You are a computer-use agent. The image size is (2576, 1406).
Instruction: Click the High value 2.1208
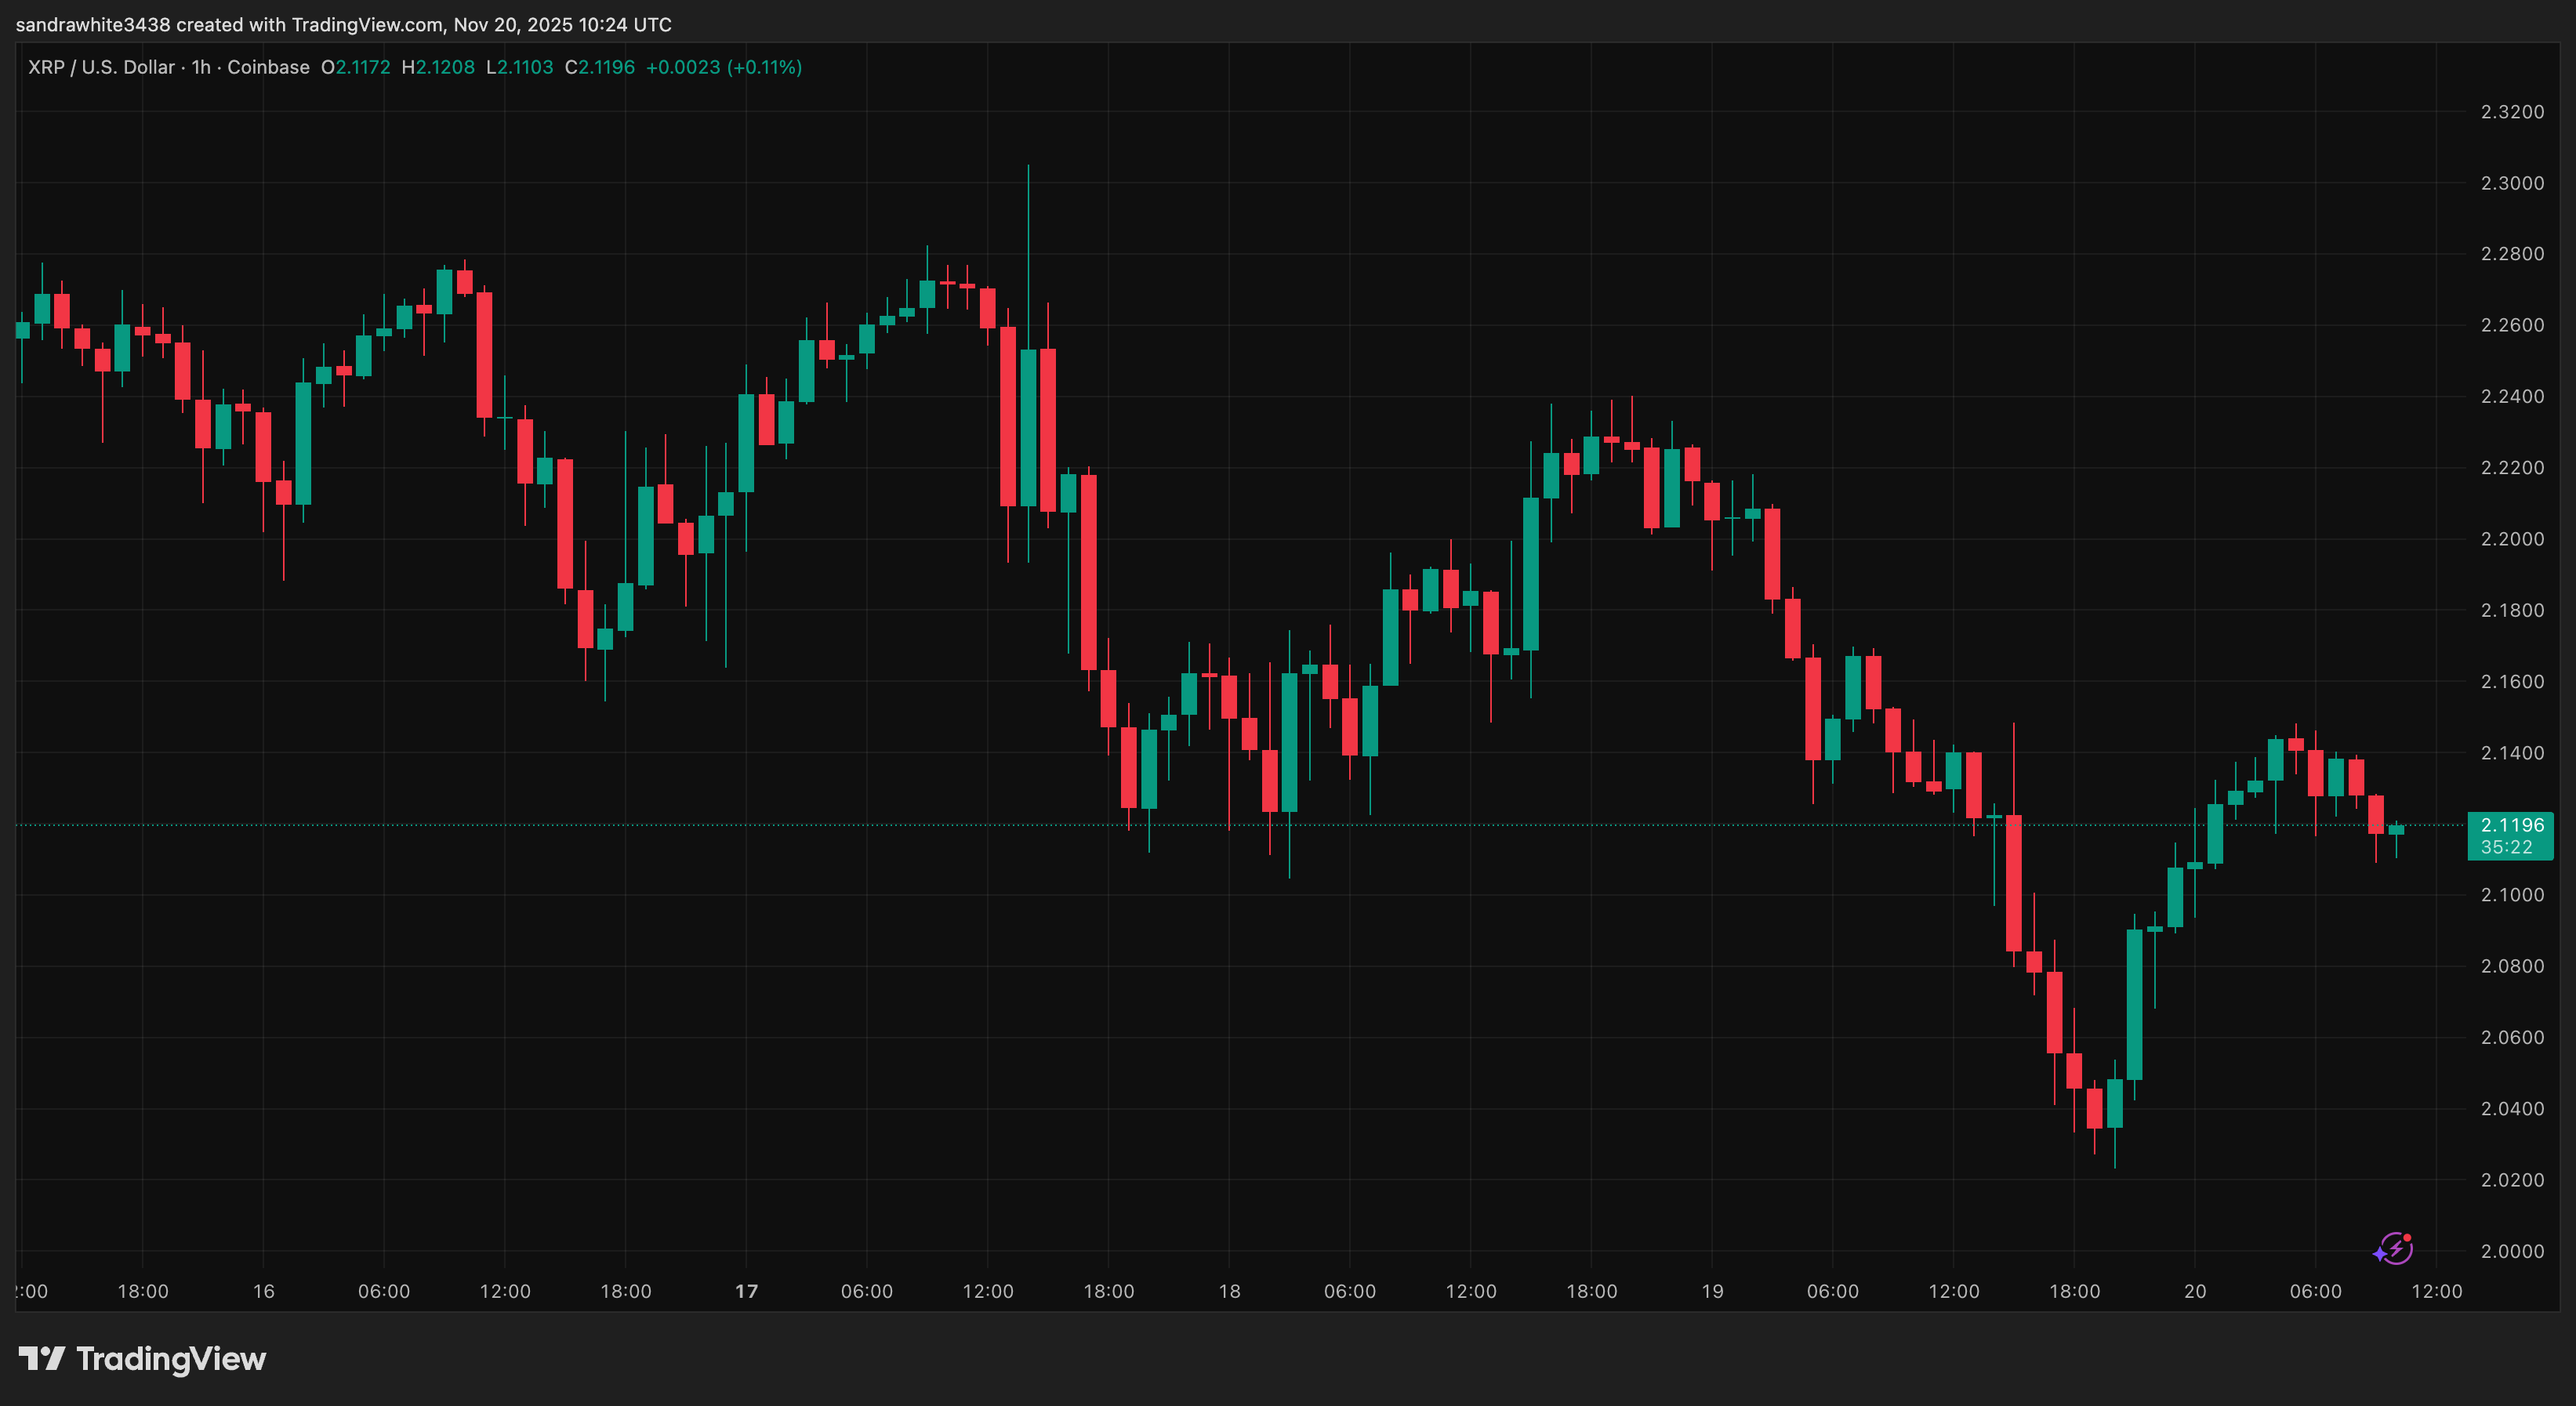[x=445, y=67]
